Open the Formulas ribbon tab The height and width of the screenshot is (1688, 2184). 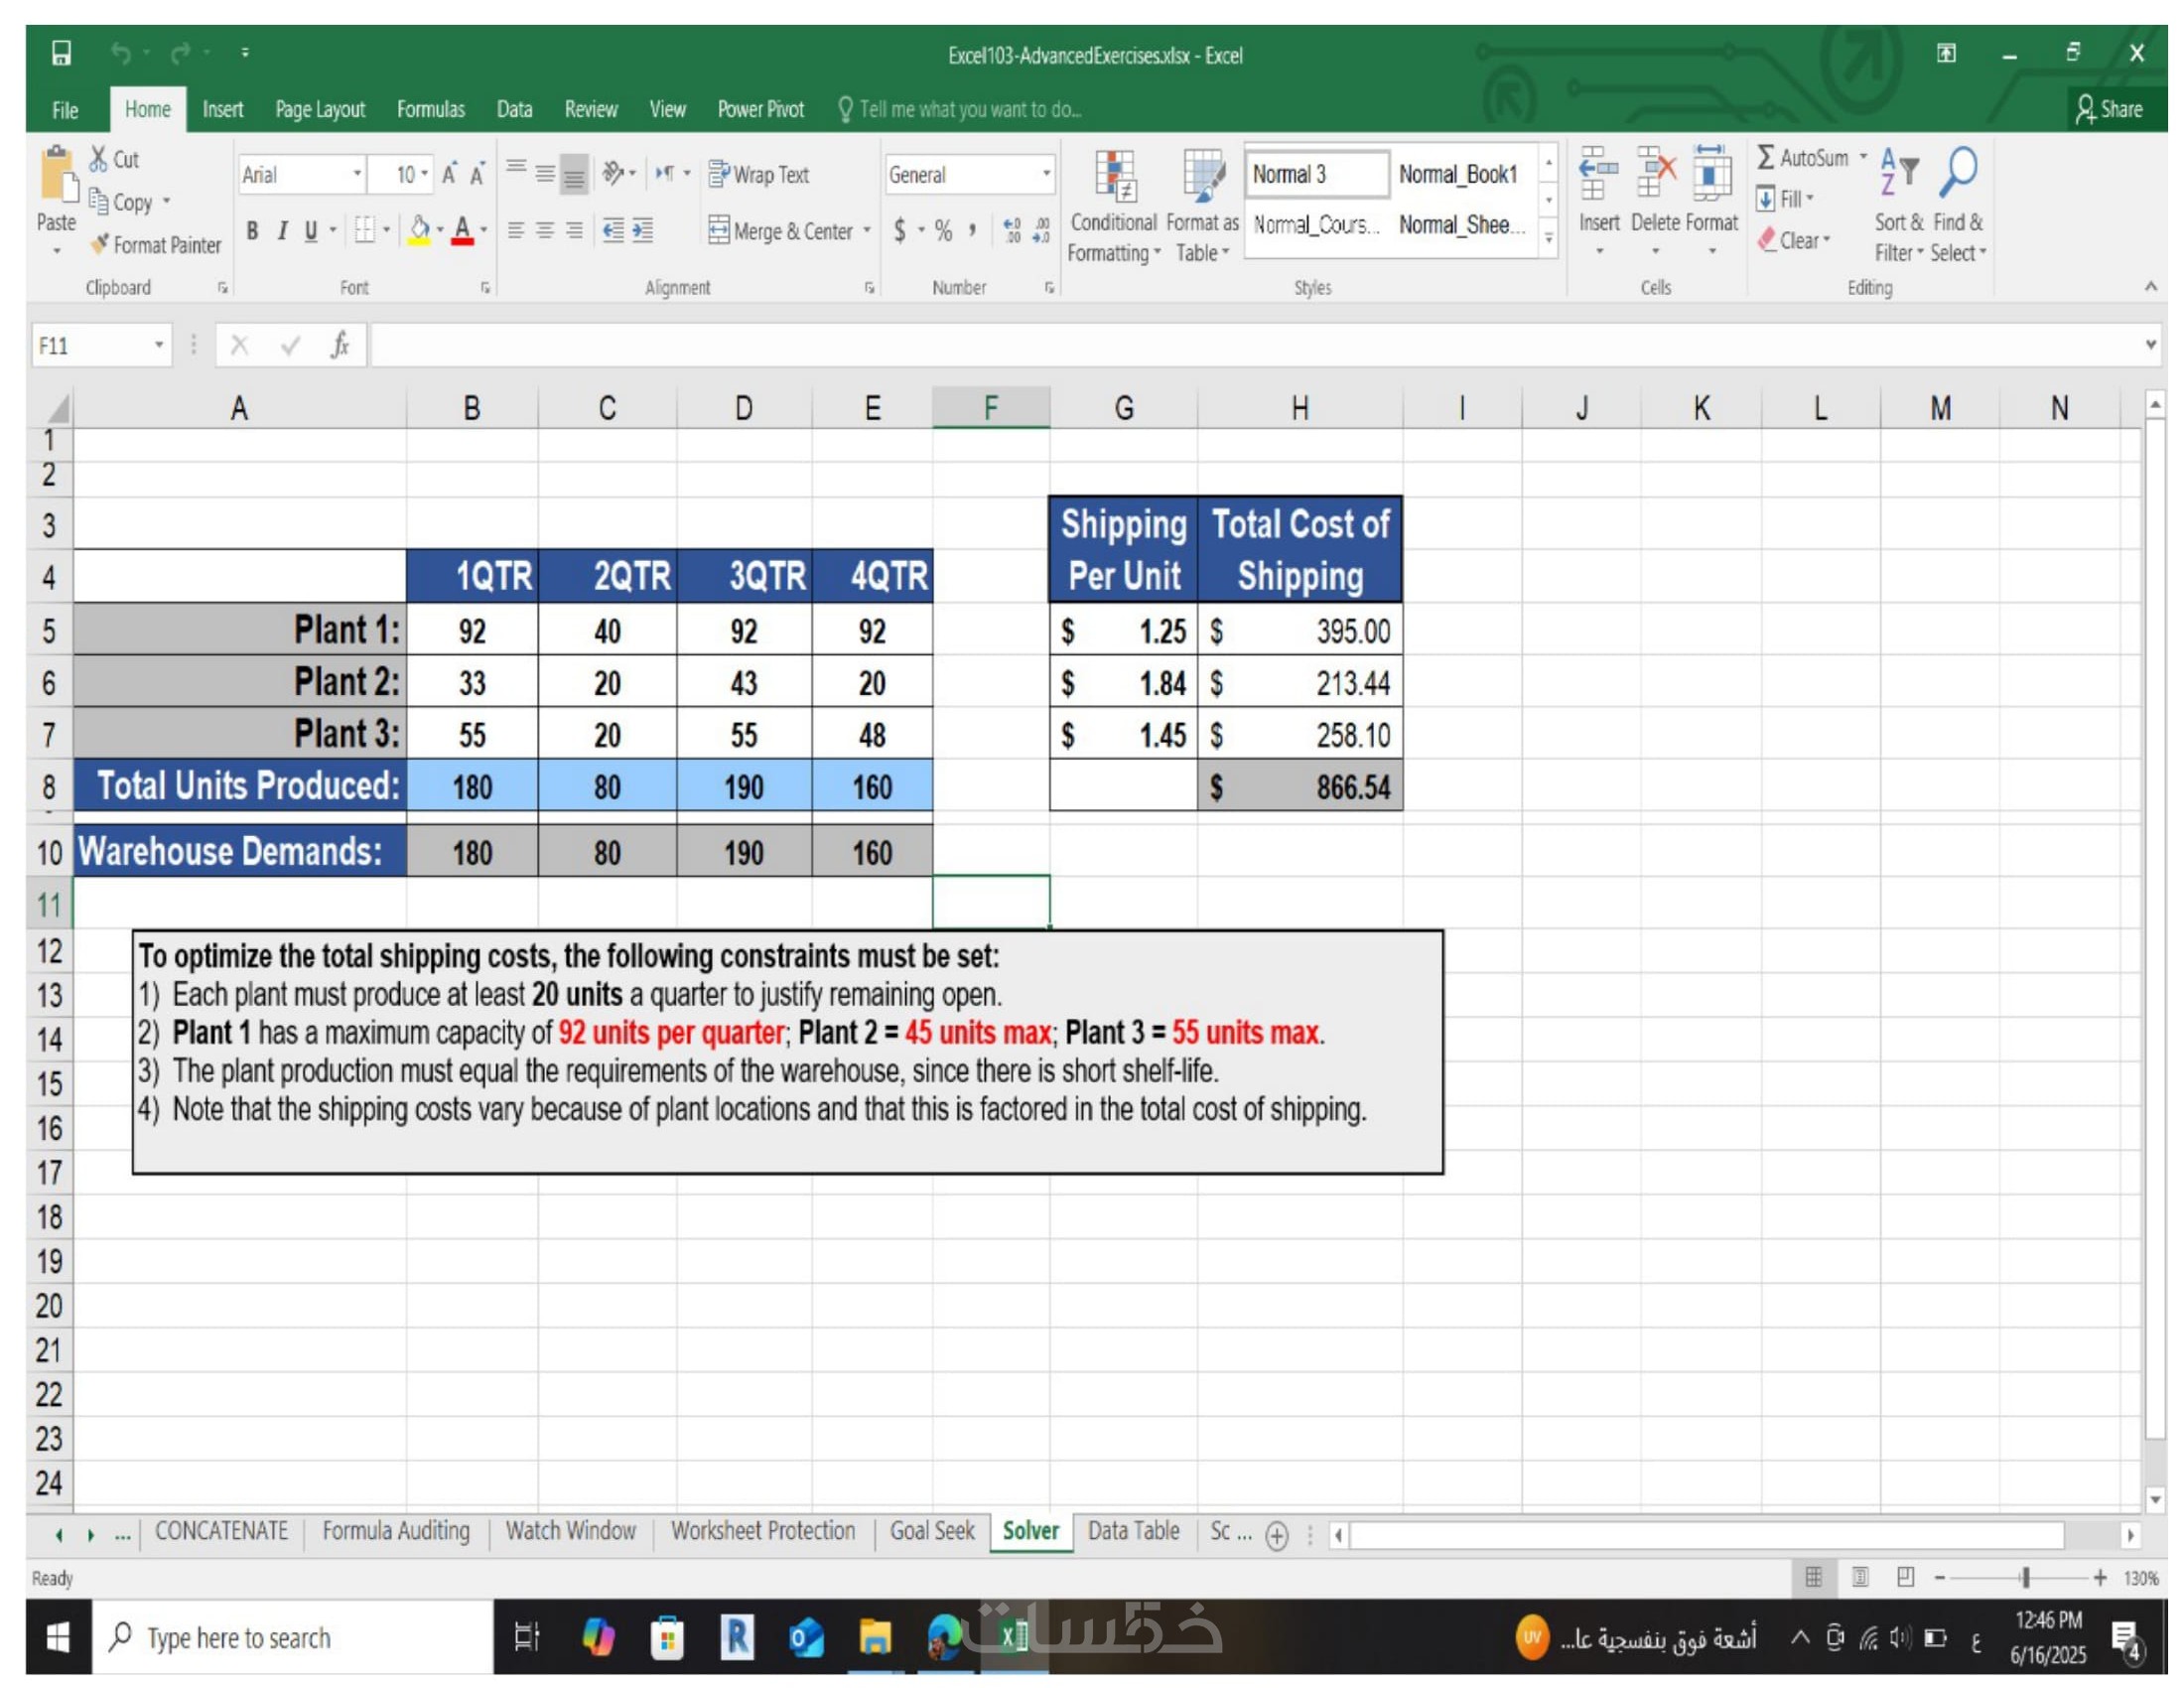pos(430,109)
